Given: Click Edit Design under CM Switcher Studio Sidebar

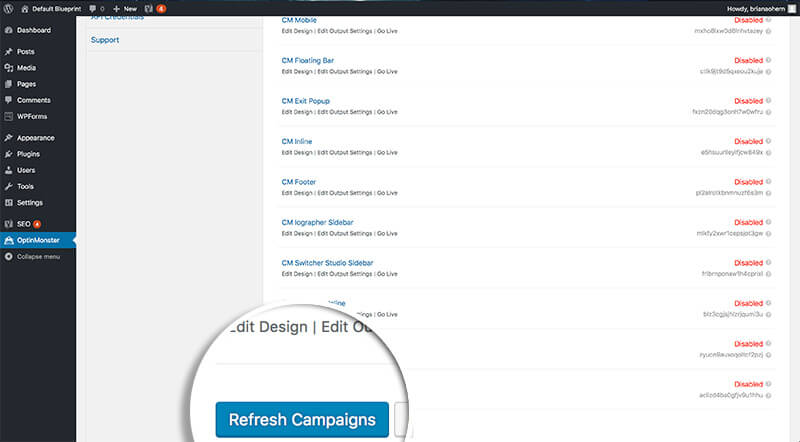Looking at the screenshot, I should (297, 274).
